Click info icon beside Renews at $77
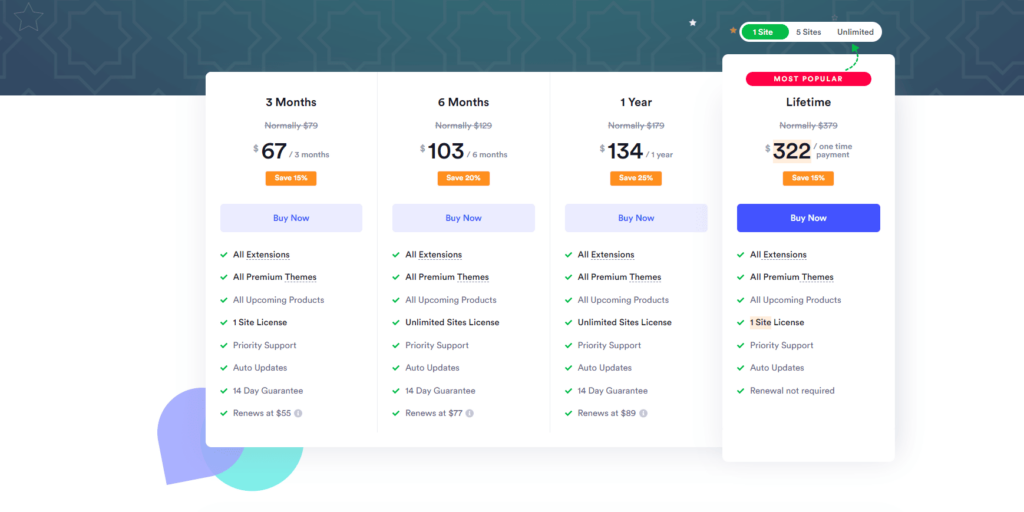1024x512 pixels. tap(470, 413)
